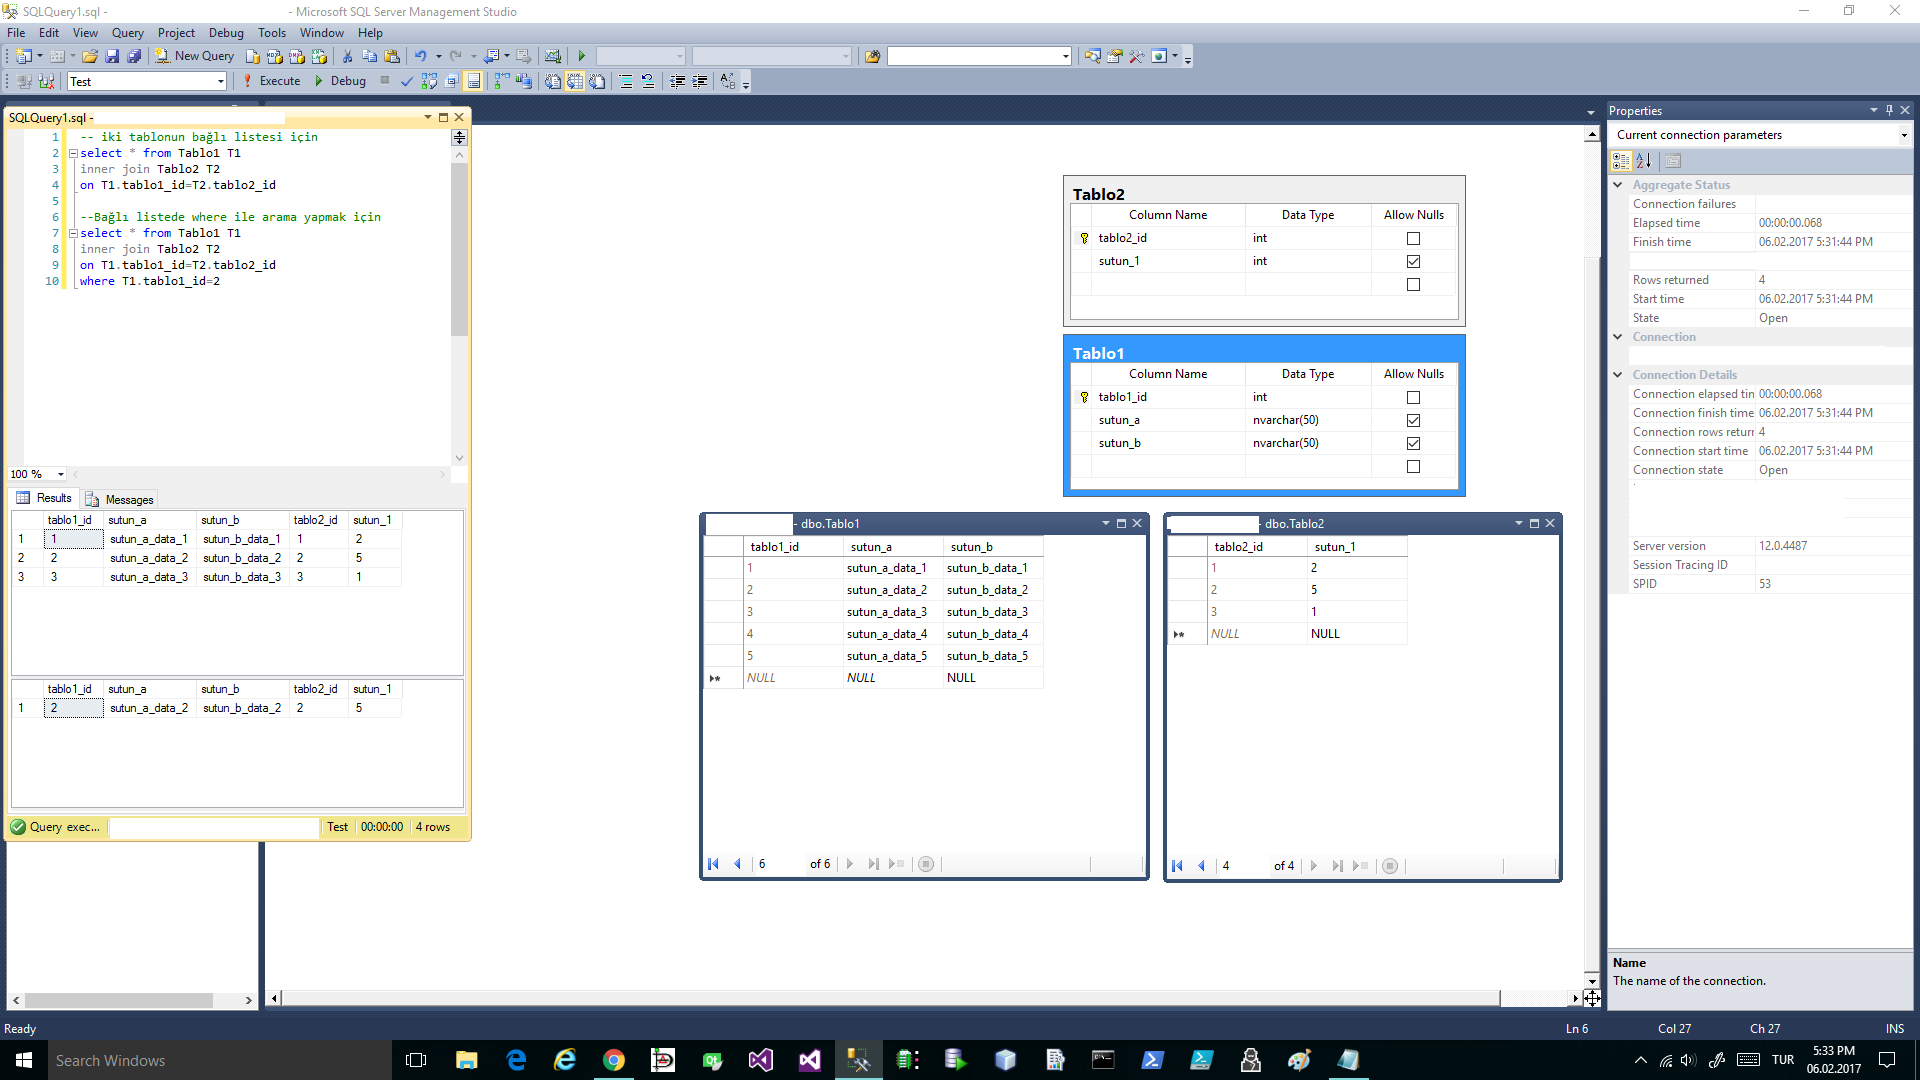The image size is (1920, 1080).
Task: Open the Query menu
Action: 127,33
